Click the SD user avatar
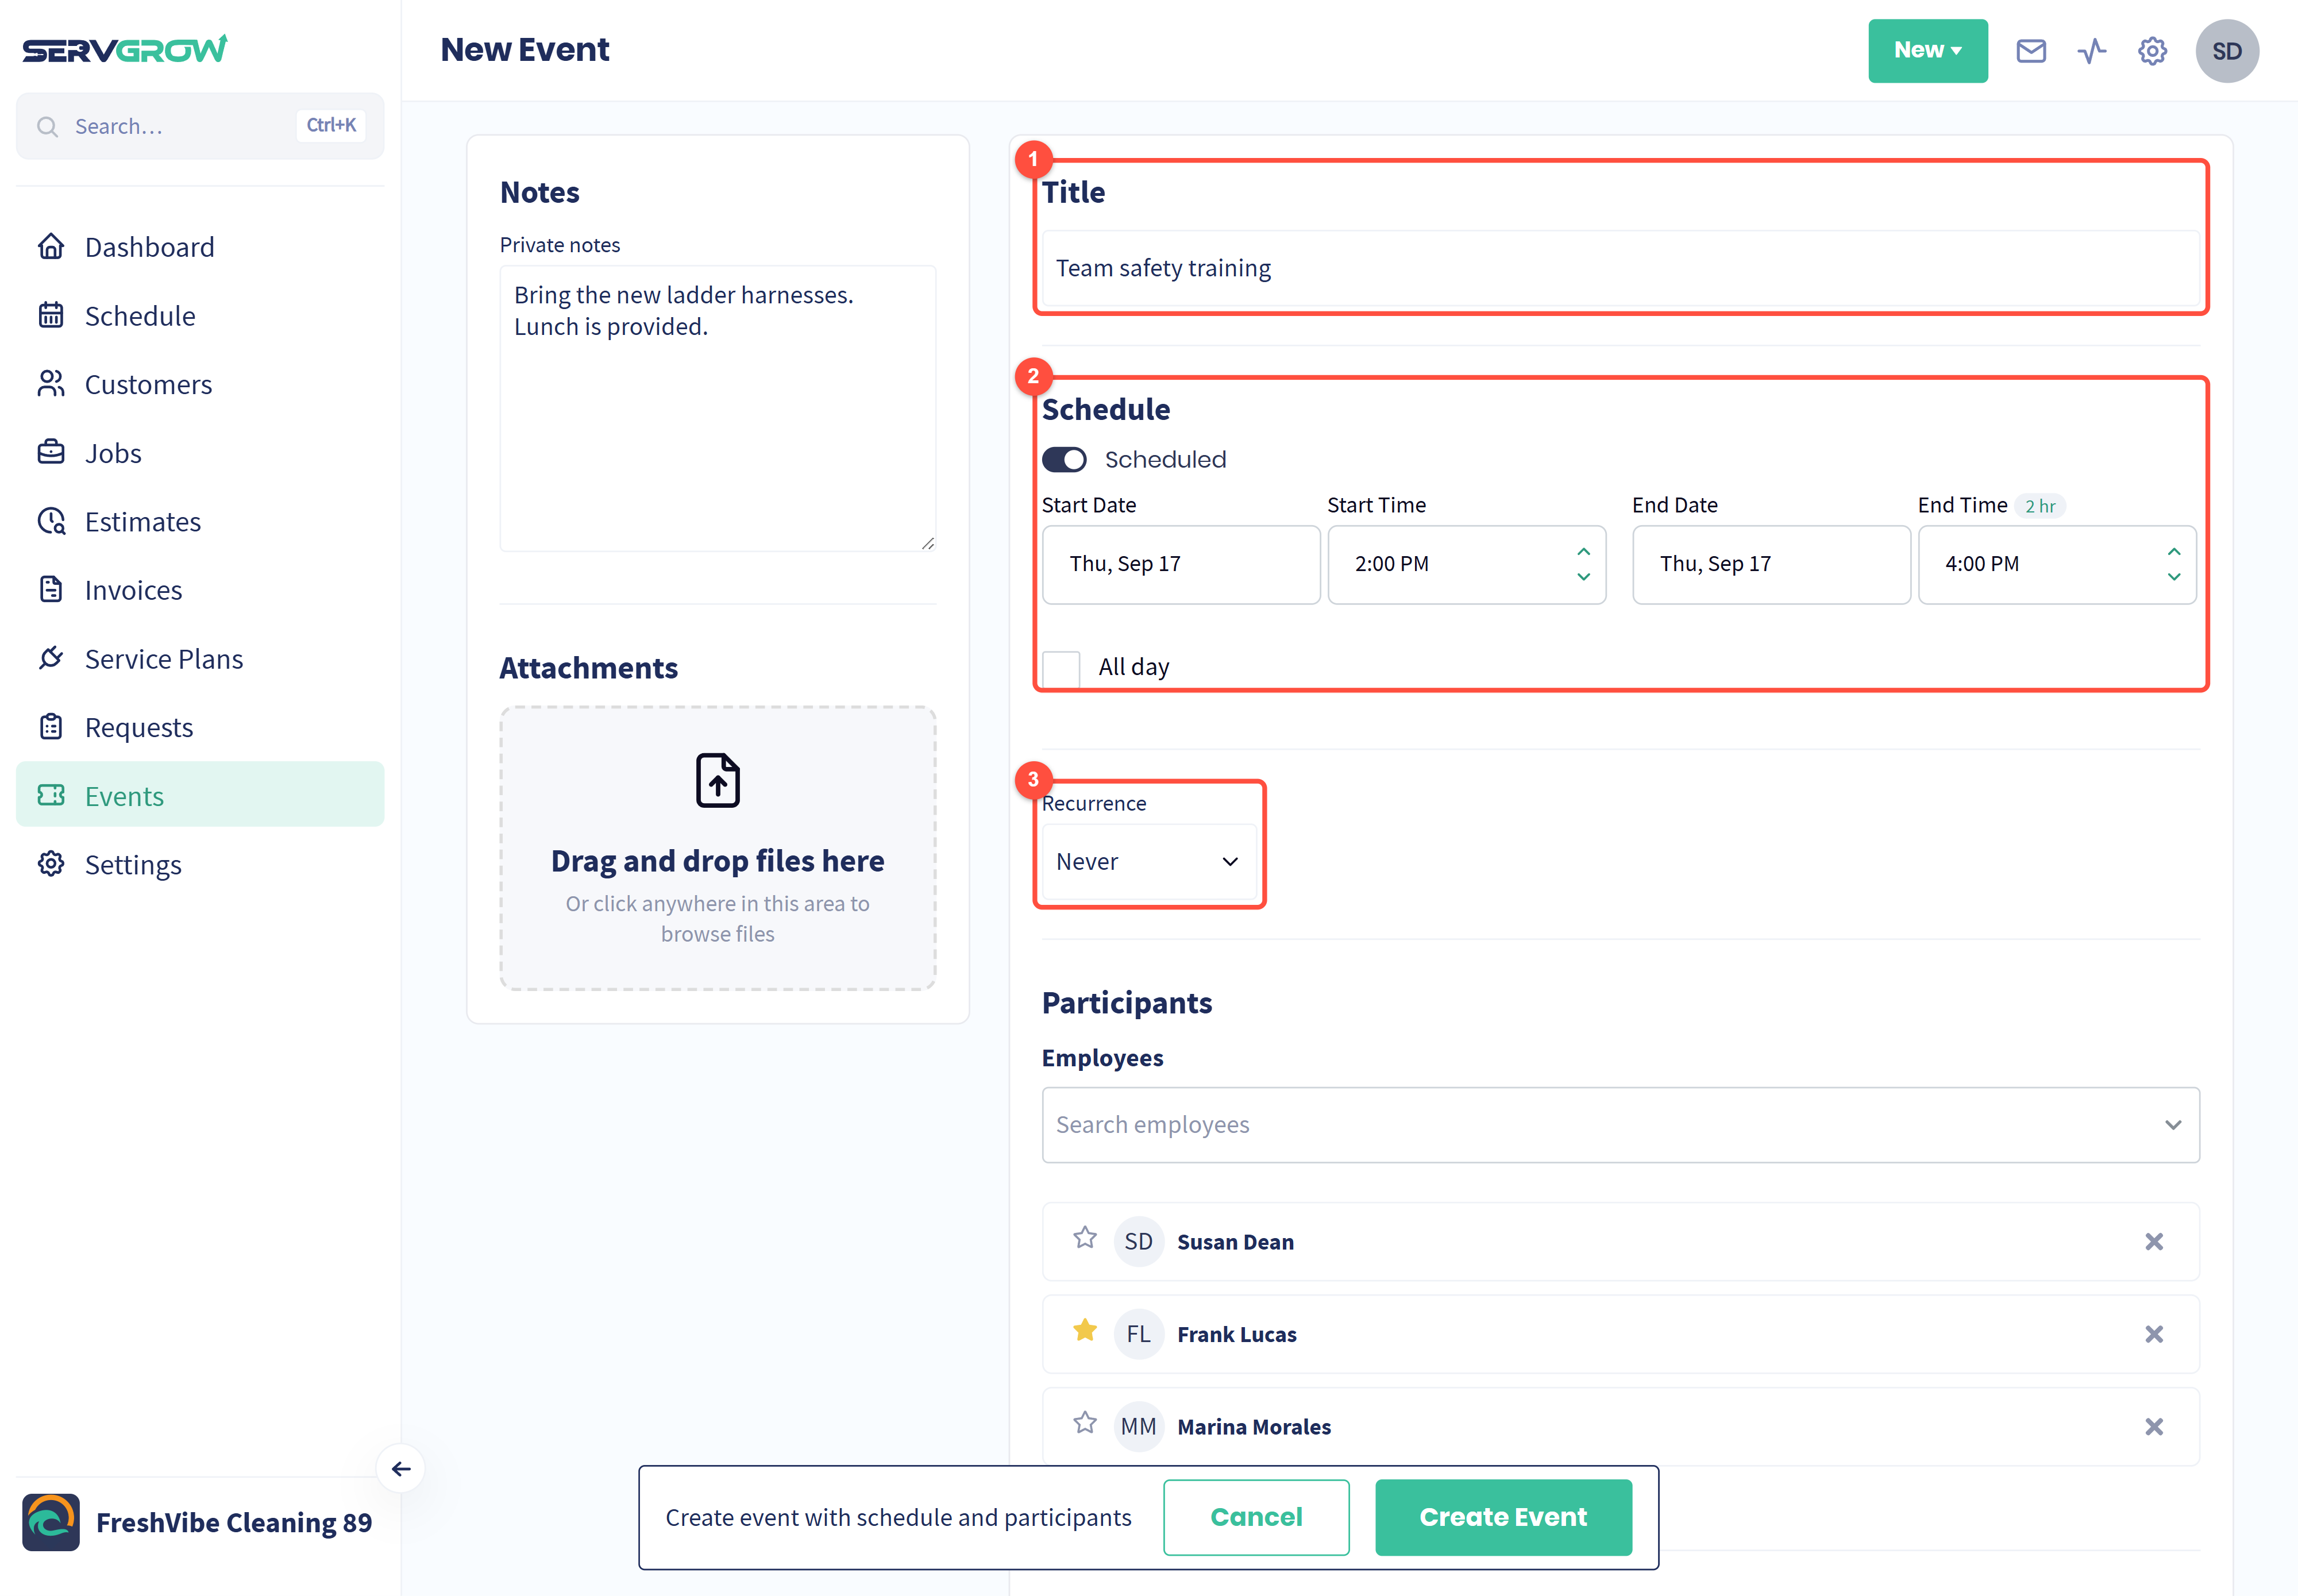Image resolution: width=2298 pixels, height=1596 pixels. (2226, 51)
